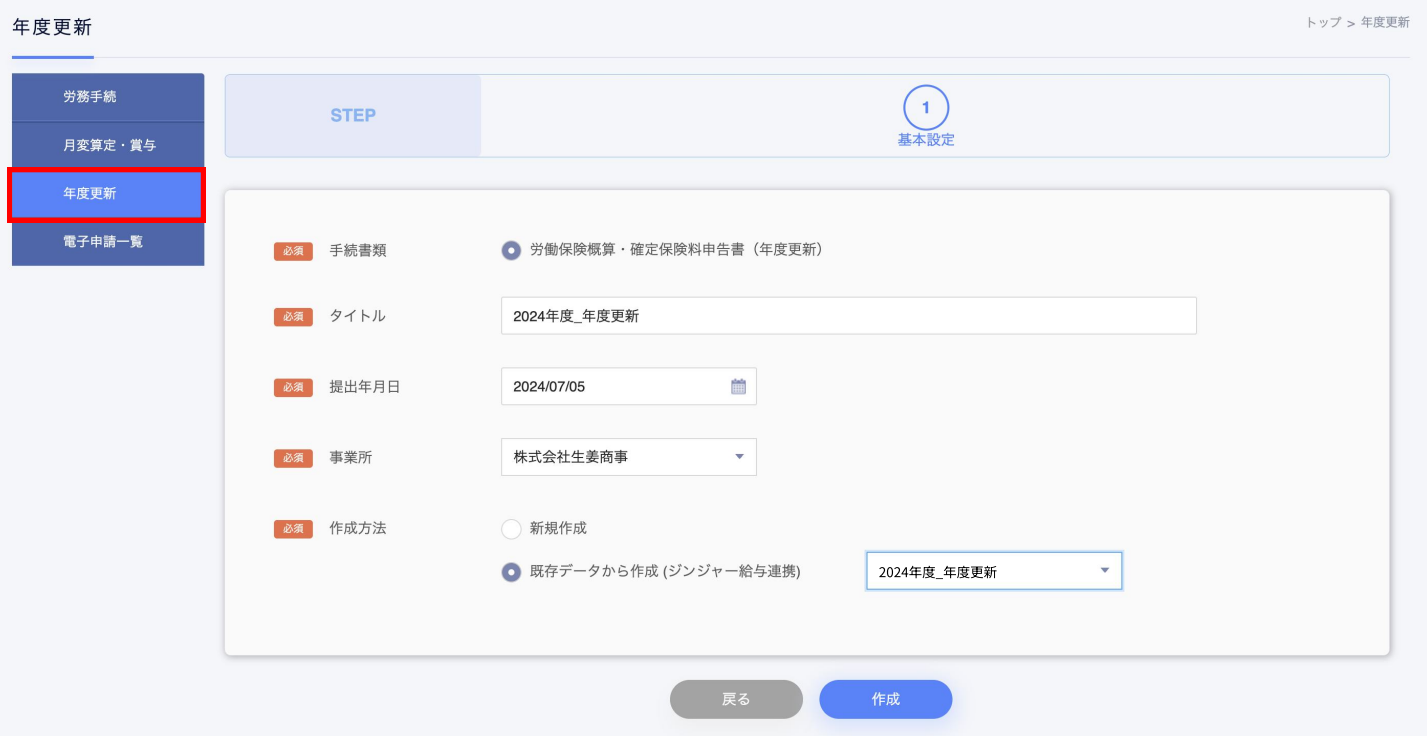Open 労務手続 in the left sidebar
Viewport: 1427px width, 736px height.
[108, 97]
